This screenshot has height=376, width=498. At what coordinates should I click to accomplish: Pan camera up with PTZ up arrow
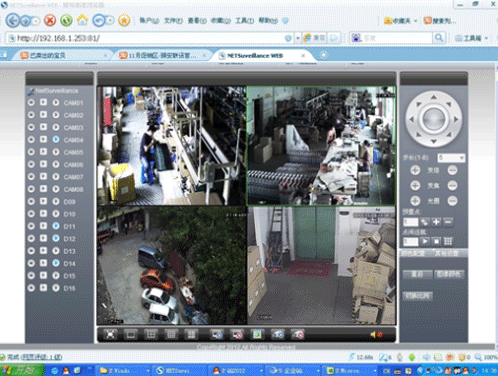(434, 97)
